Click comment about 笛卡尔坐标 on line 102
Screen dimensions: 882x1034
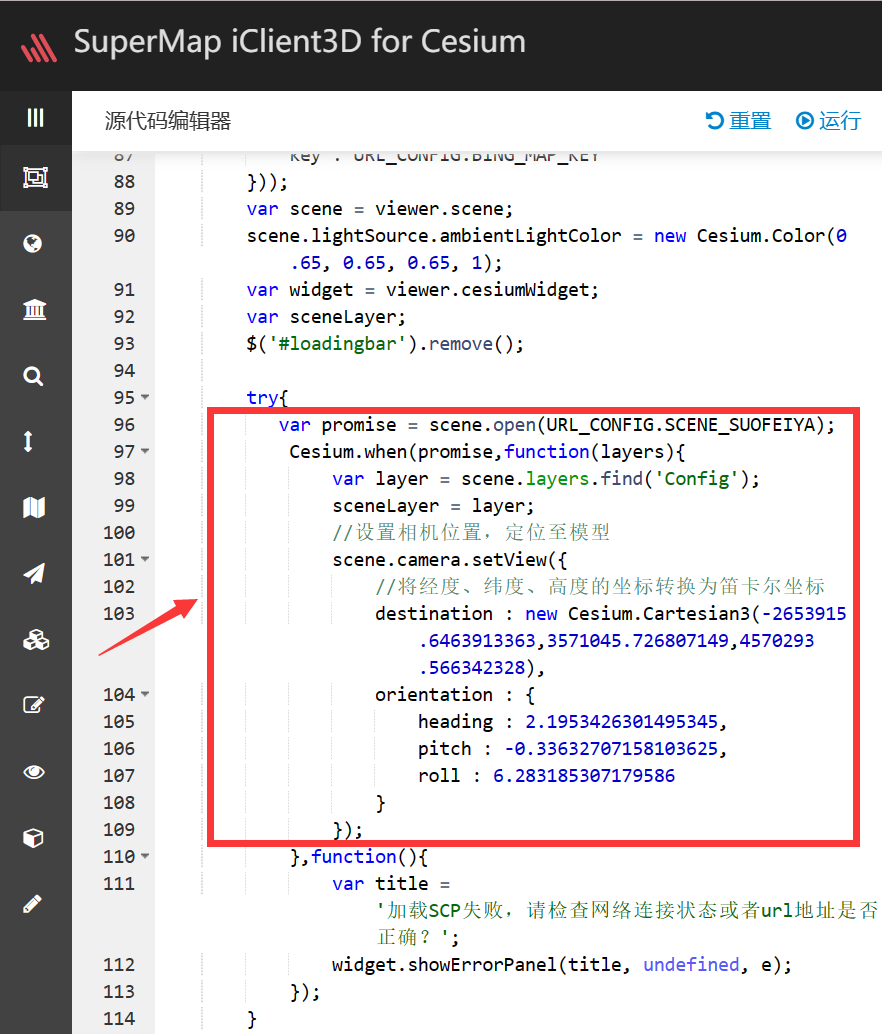tap(600, 586)
